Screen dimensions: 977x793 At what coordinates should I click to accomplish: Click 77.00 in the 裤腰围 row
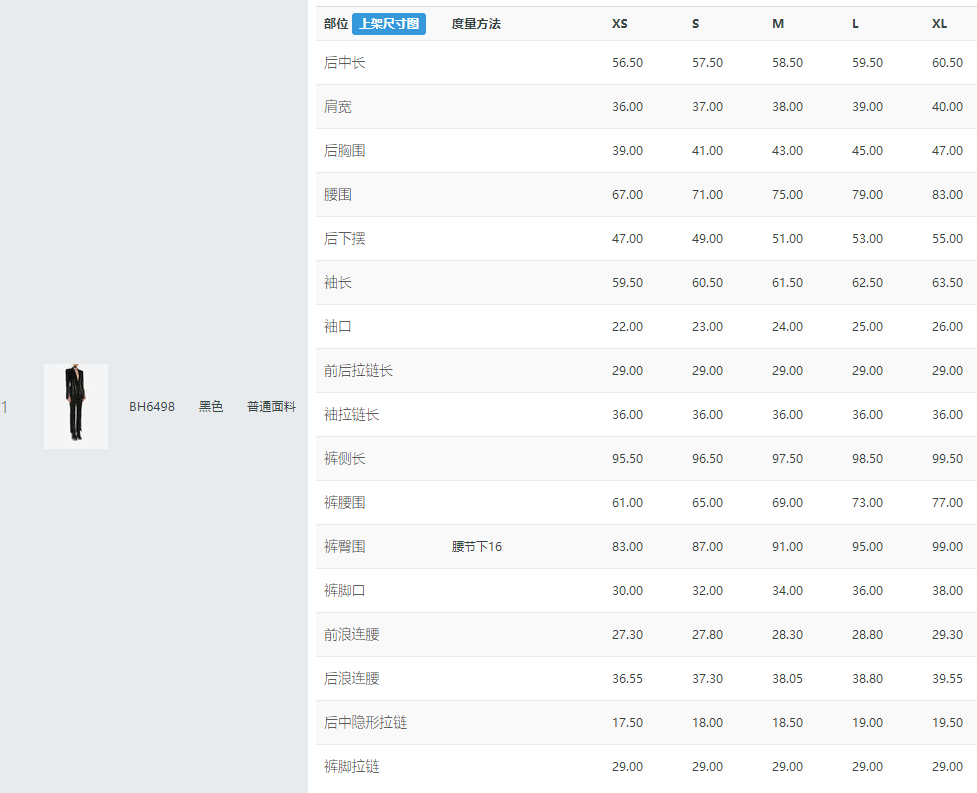click(947, 503)
